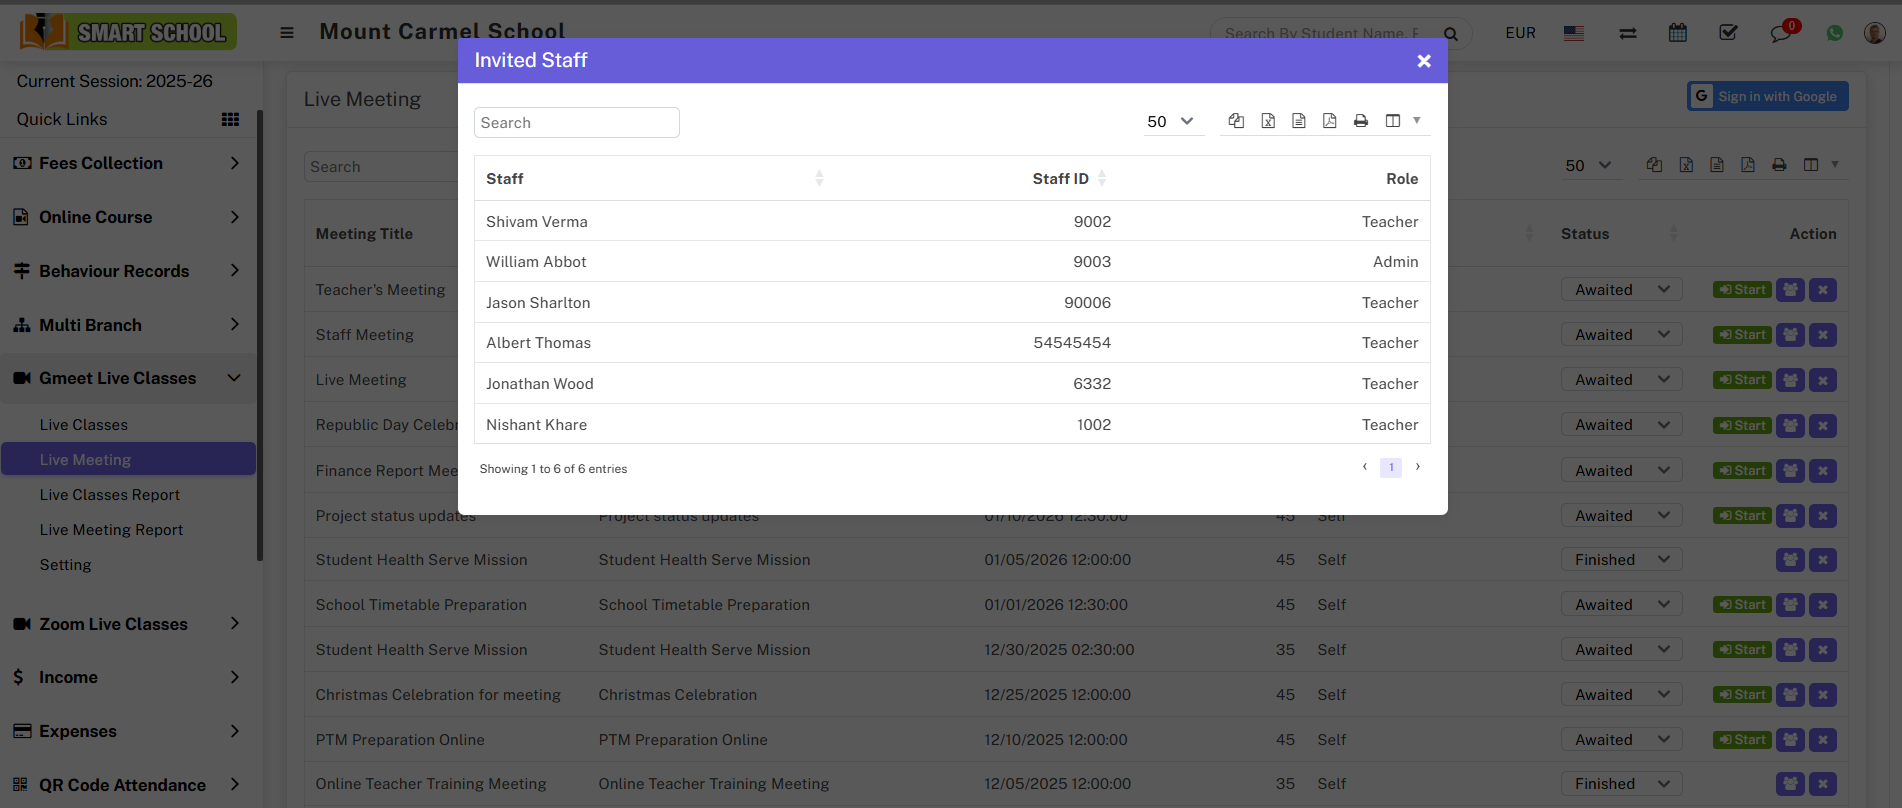Export invited staff as PDF
1902x808 pixels.
coord(1329,121)
